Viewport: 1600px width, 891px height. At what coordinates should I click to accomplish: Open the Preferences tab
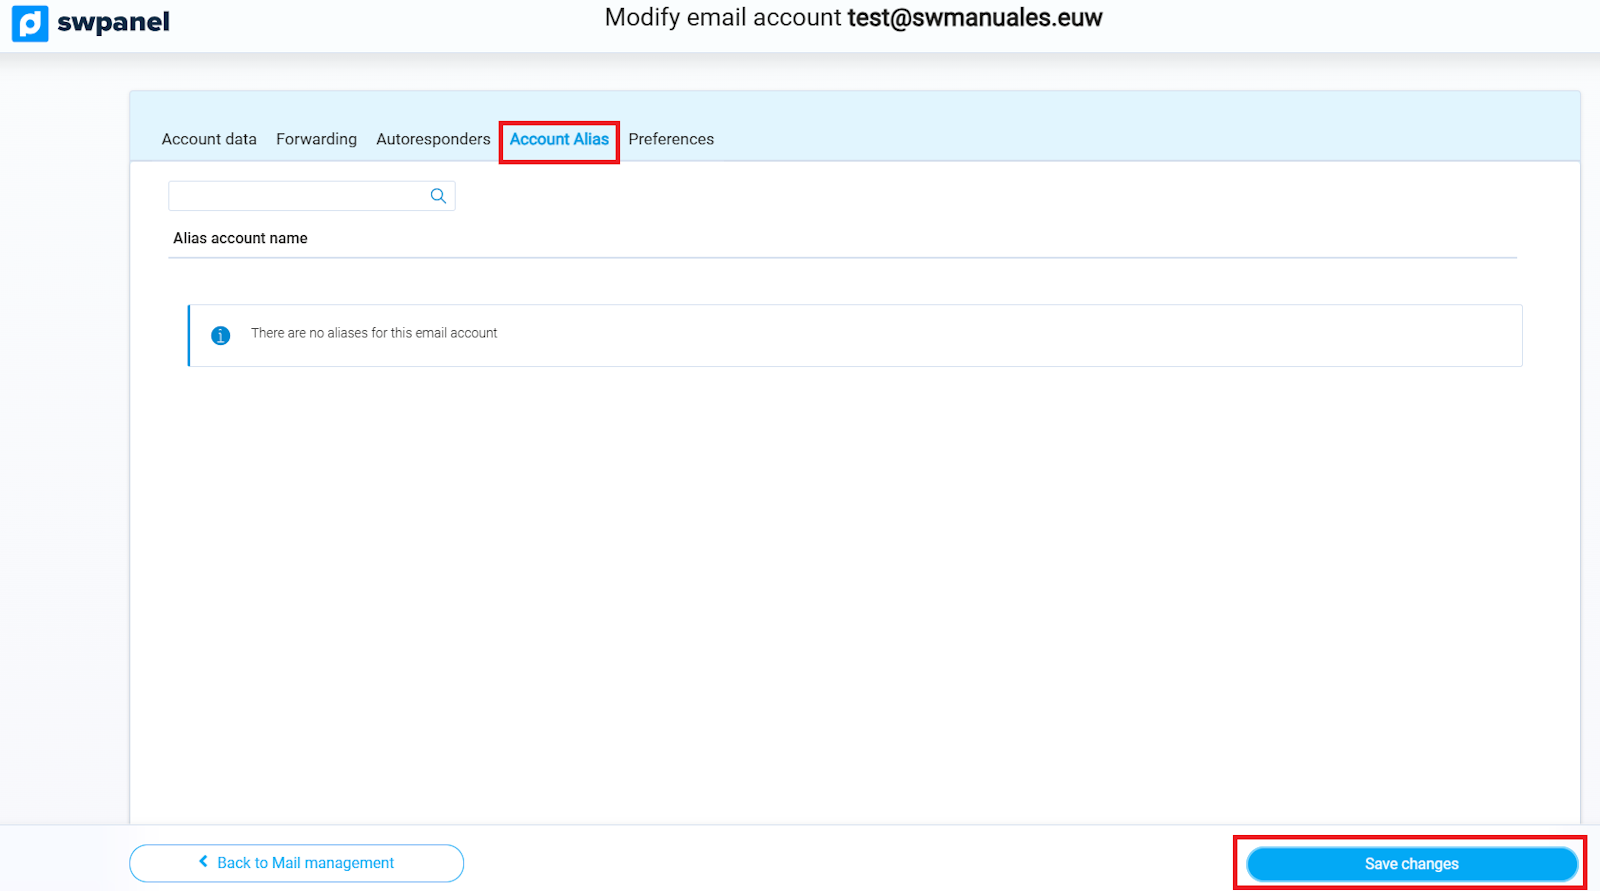click(x=671, y=139)
